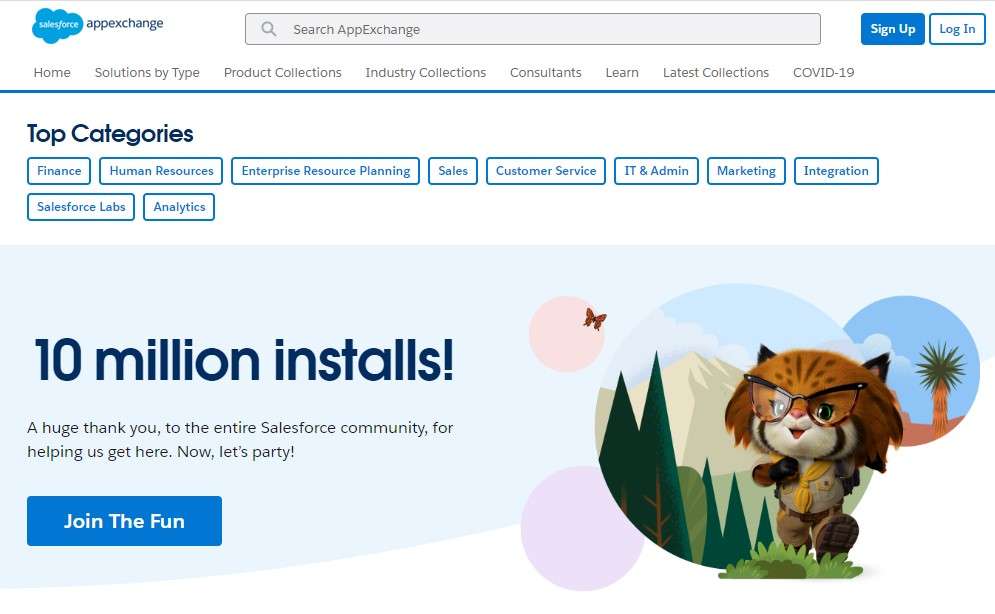This screenshot has width=995, height=614.
Task: Open the COVID-19 nav item
Action: [823, 72]
